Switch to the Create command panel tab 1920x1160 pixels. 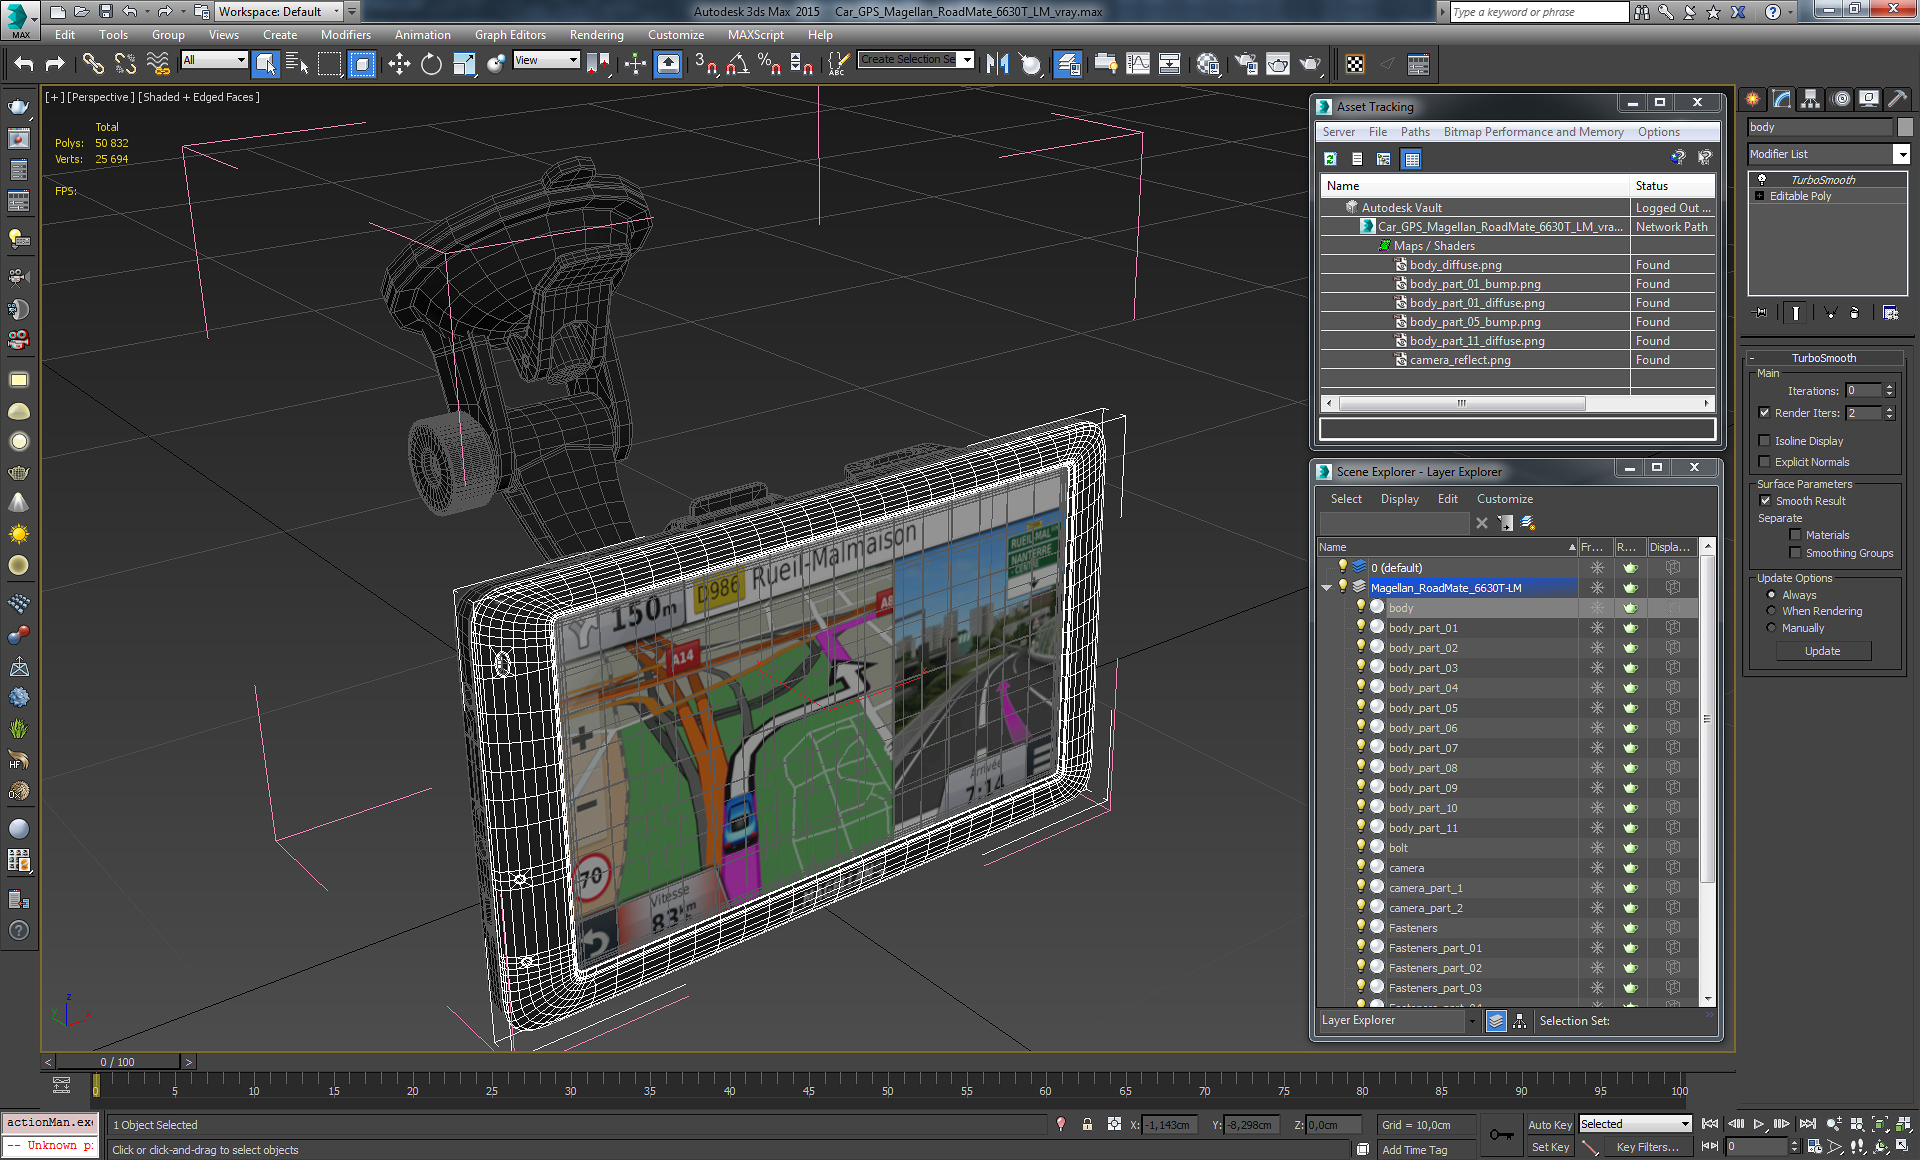click(1752, 99)
